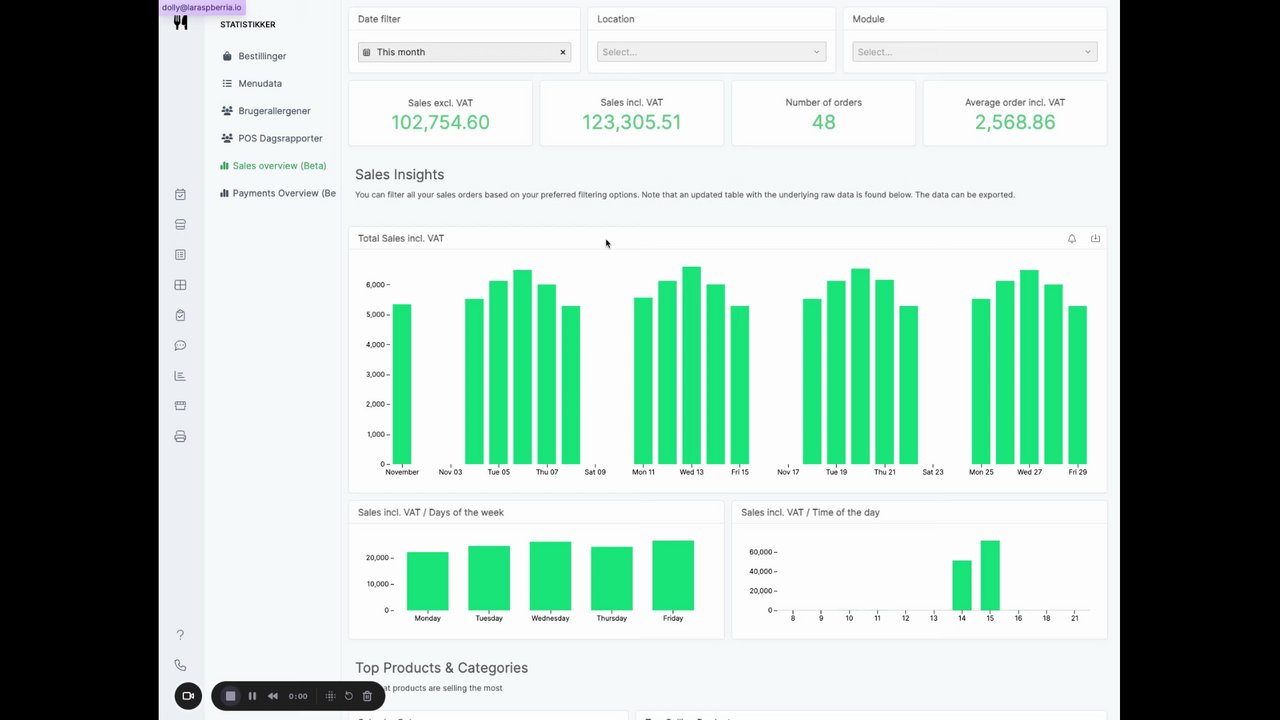Open the help question mark icon
The width and height of the screenshot is (1280, 720).
coord(180,635)
